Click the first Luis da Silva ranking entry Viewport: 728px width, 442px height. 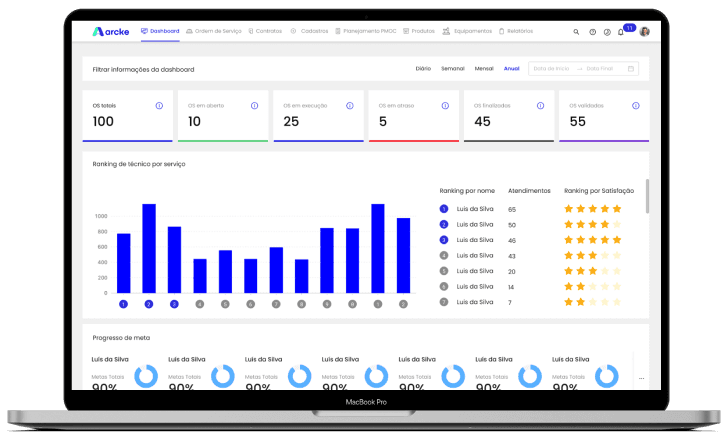click(474, 209)
